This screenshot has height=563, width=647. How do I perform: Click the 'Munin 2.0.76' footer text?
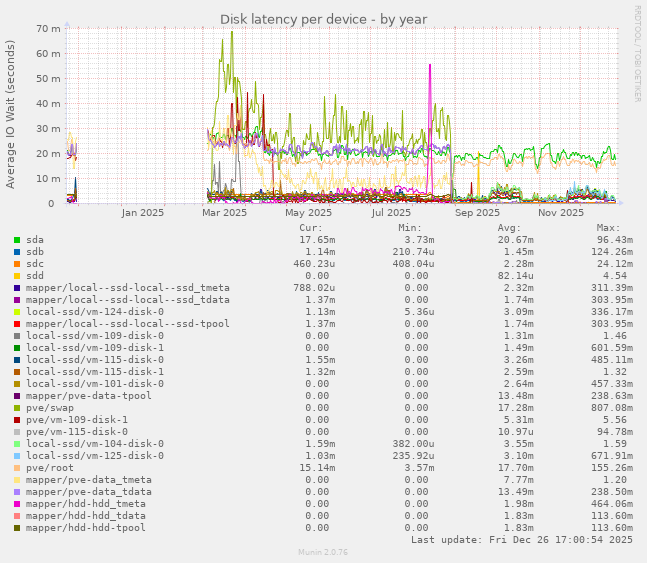tap(323, 552)
